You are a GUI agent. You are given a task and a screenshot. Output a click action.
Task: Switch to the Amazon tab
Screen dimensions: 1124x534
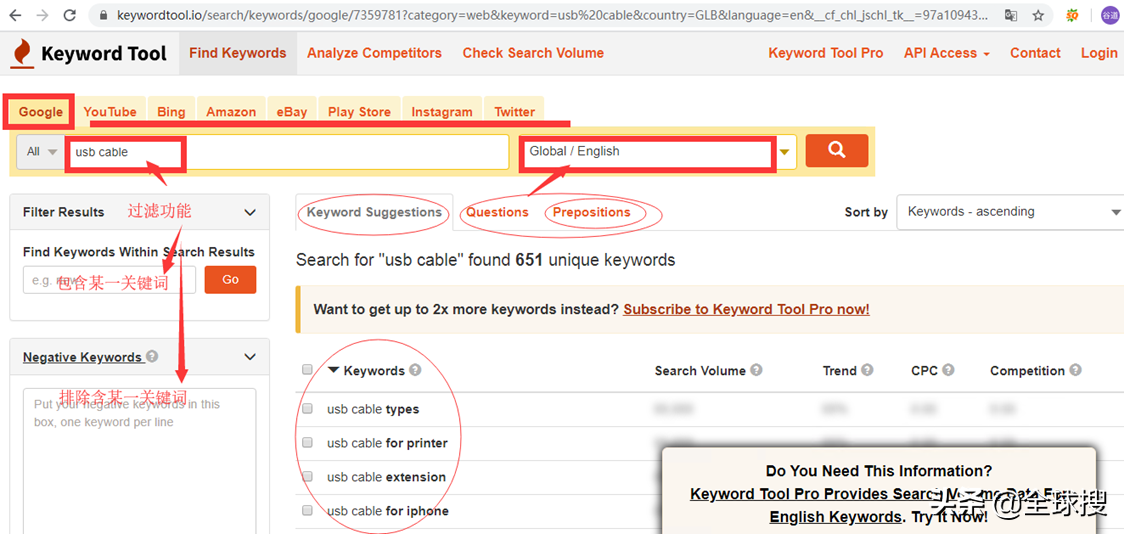231,112
